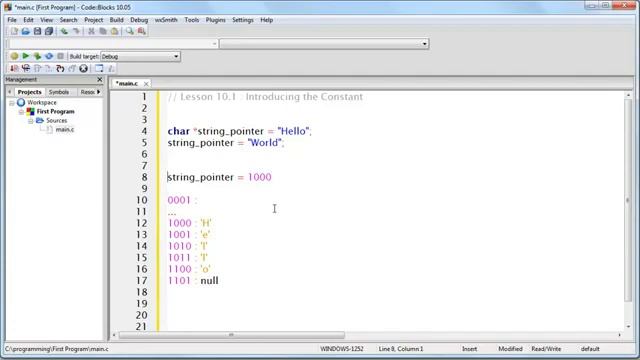Click the Debug/Continue icon in debugger toolbar
The image size is (640, 360).
click(x=14, y=69)
